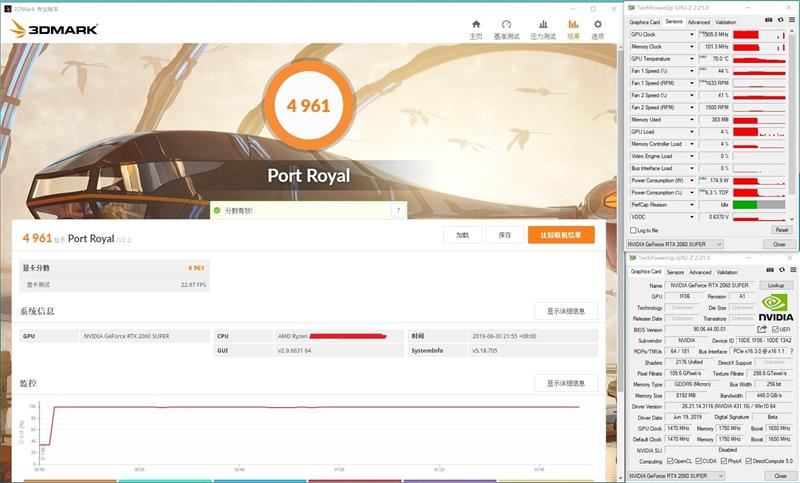Toggle the DirectCompute 5.0 checkbox
Viewport: 800px width, 483px height.
point(748,461)
